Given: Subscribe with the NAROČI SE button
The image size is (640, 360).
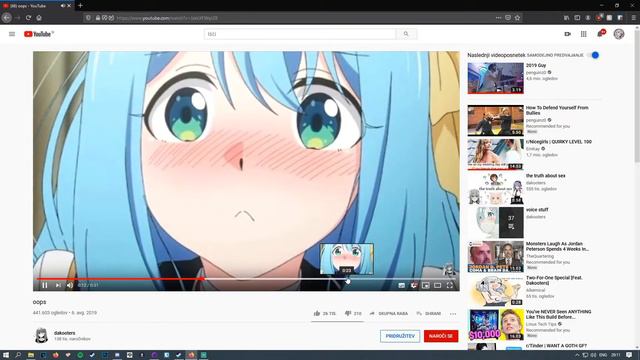Looking at the screenshot, I should tap(441, 336).
